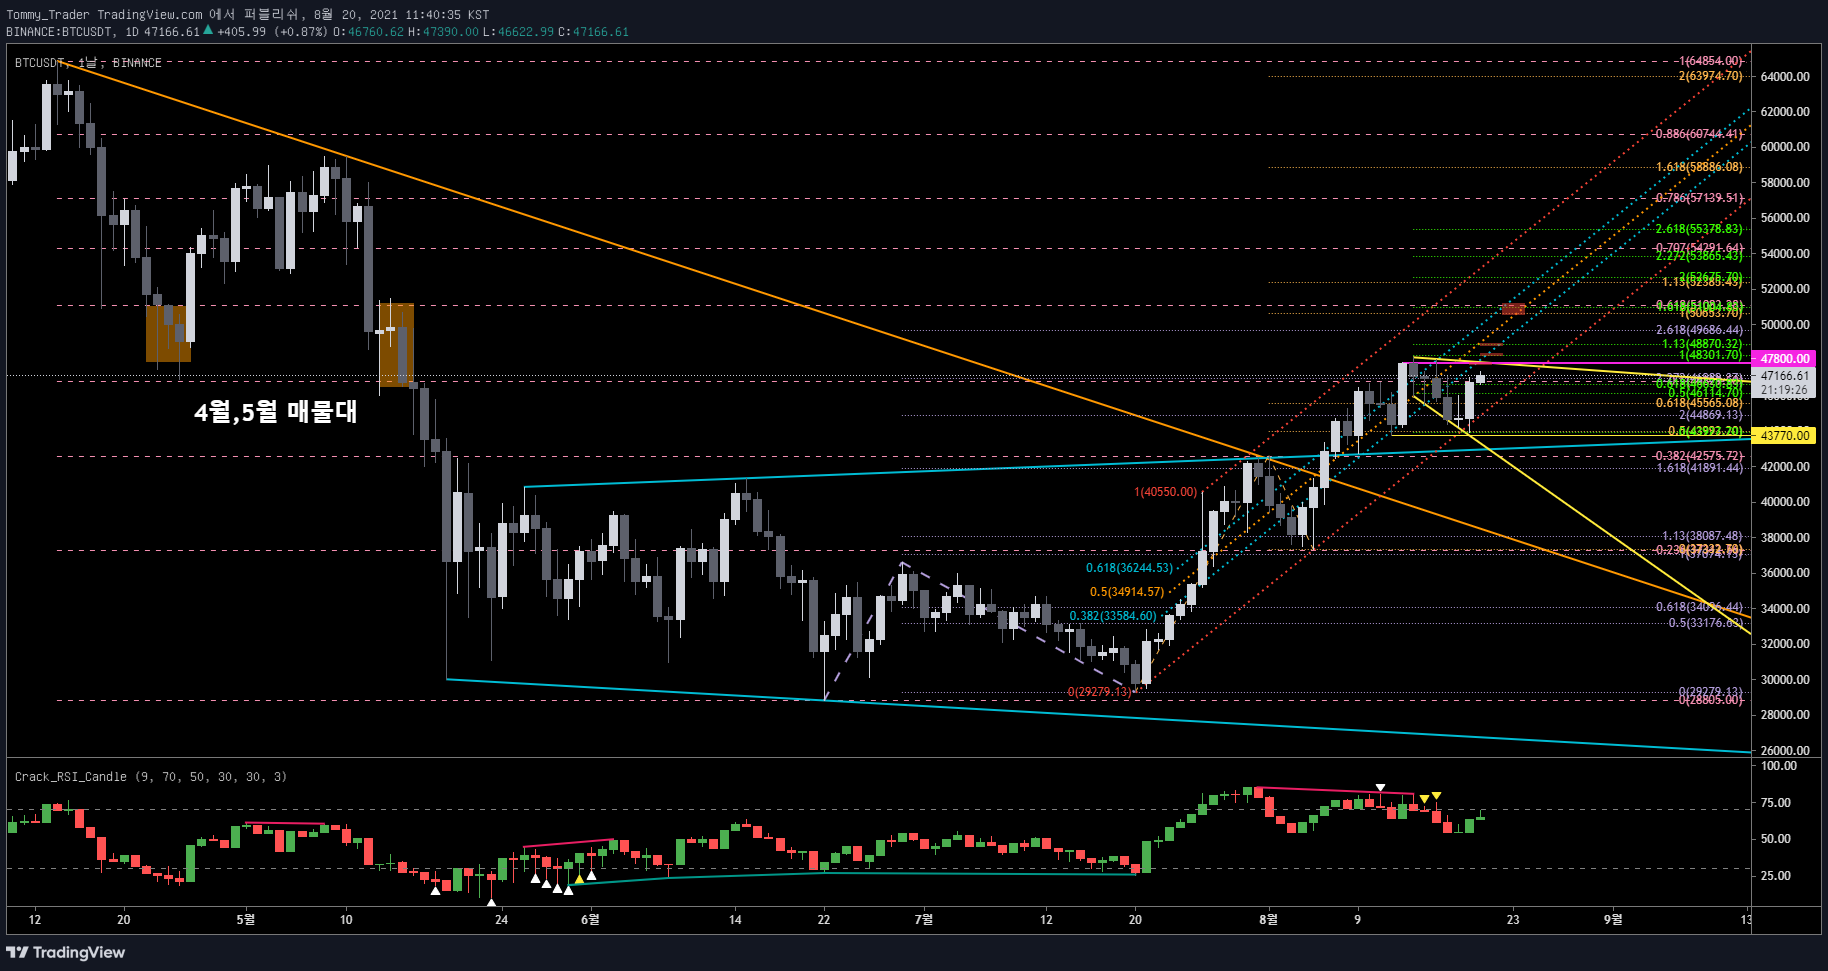Click the header low value L:46622.99

click(518, 32)
